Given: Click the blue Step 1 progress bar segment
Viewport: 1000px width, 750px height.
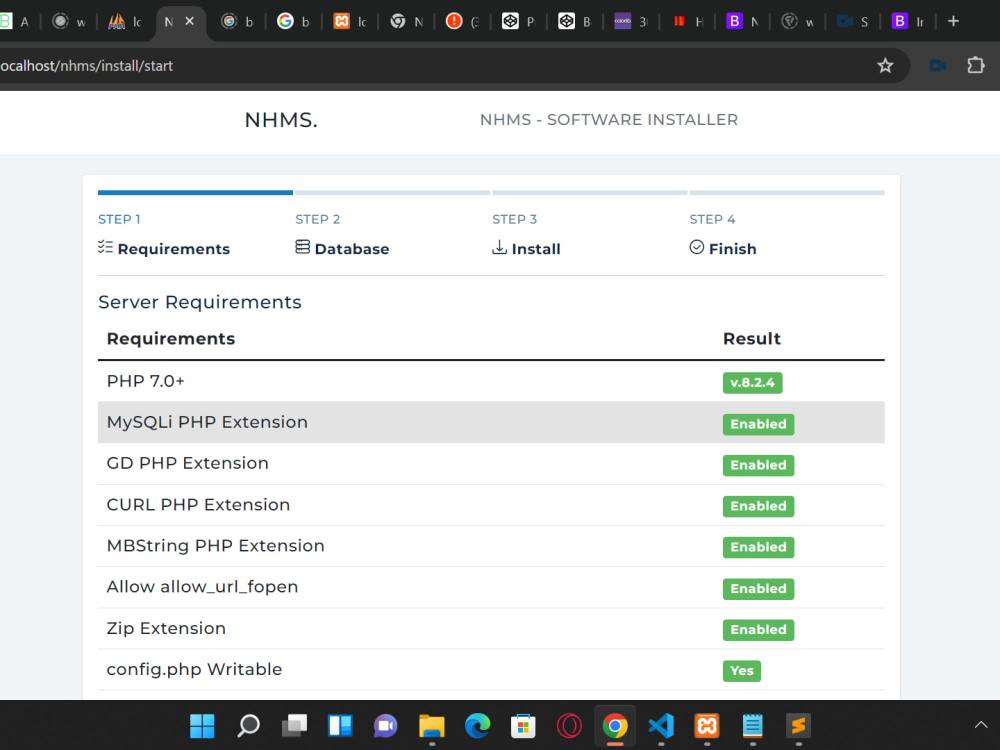Looking at the screenshot, I should (x=195, y=192).
